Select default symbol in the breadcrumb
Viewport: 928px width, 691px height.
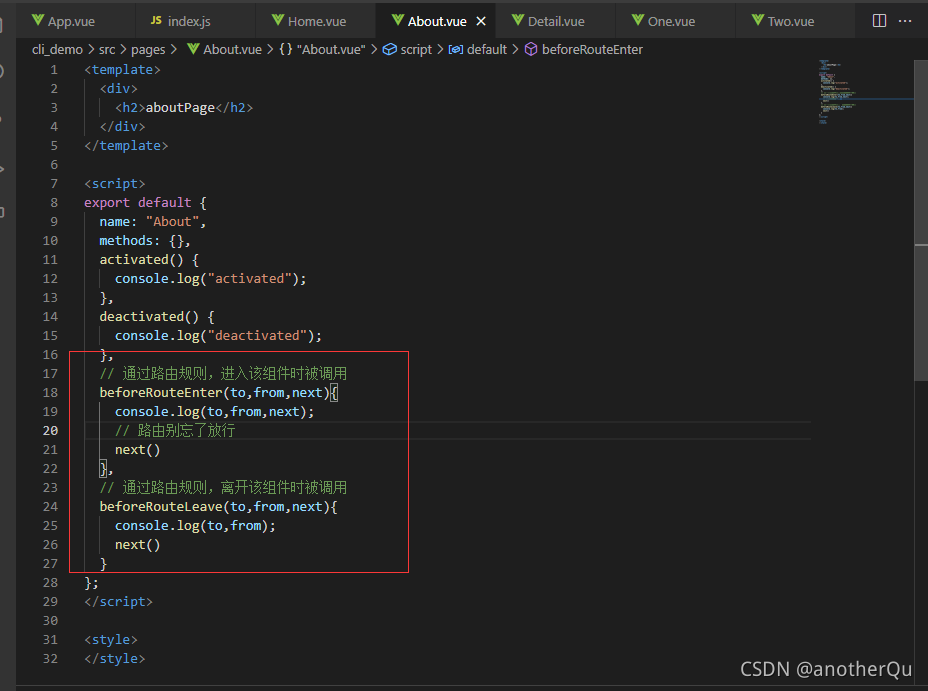click(x=486, y=50)
